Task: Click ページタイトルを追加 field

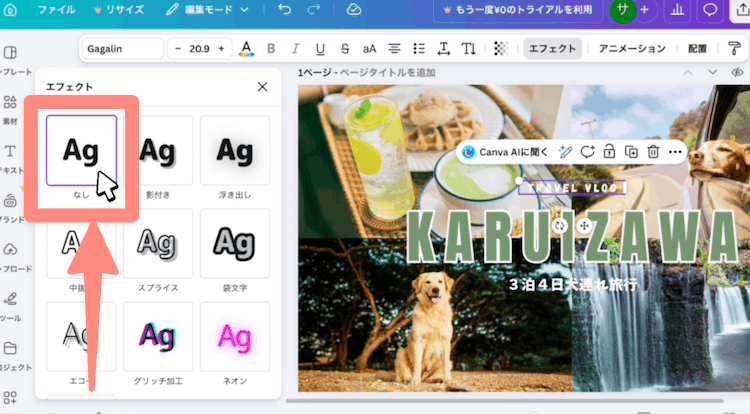Action: (387, 73)
